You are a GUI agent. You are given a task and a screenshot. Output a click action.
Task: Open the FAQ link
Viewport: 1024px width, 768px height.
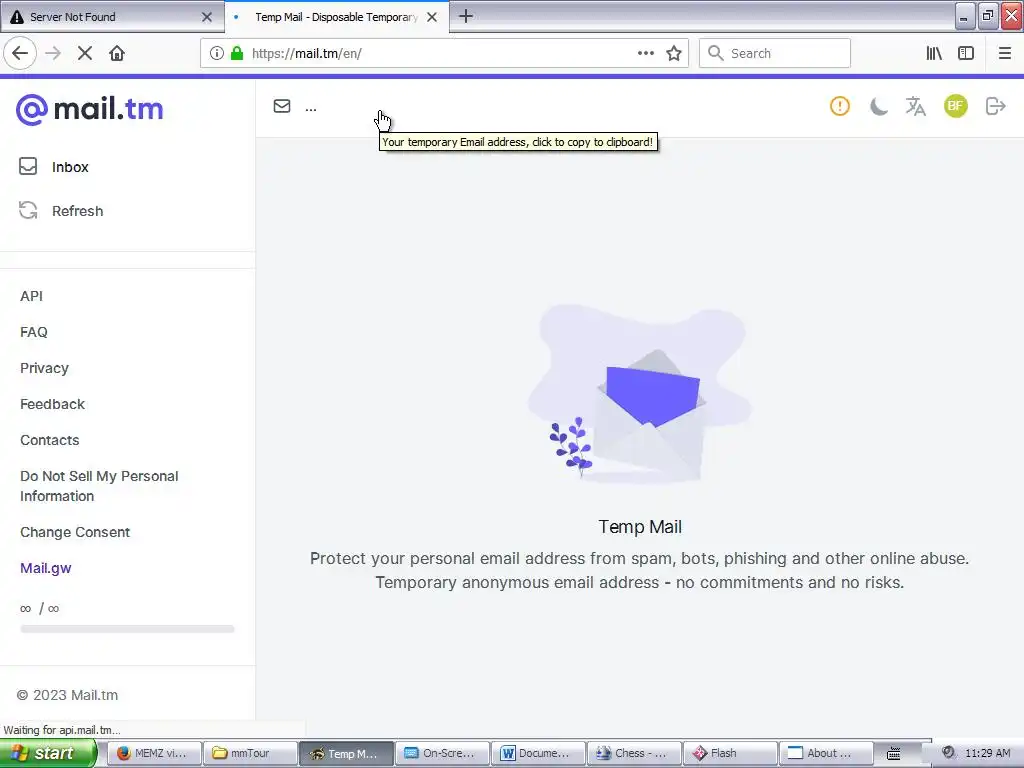click(33, 332)
